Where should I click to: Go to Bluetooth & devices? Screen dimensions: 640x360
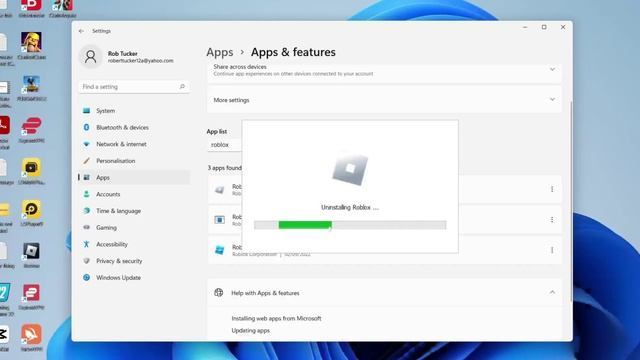(134, 127)
